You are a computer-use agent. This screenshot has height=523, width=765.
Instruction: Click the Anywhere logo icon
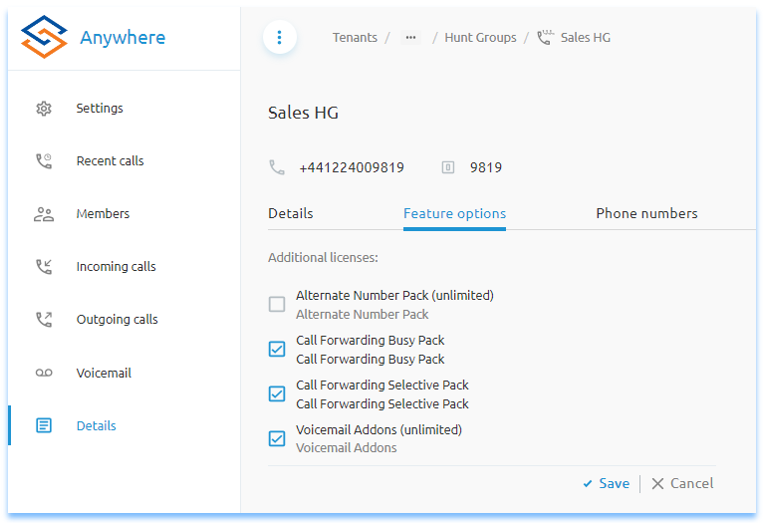click(x=44, y=38)
